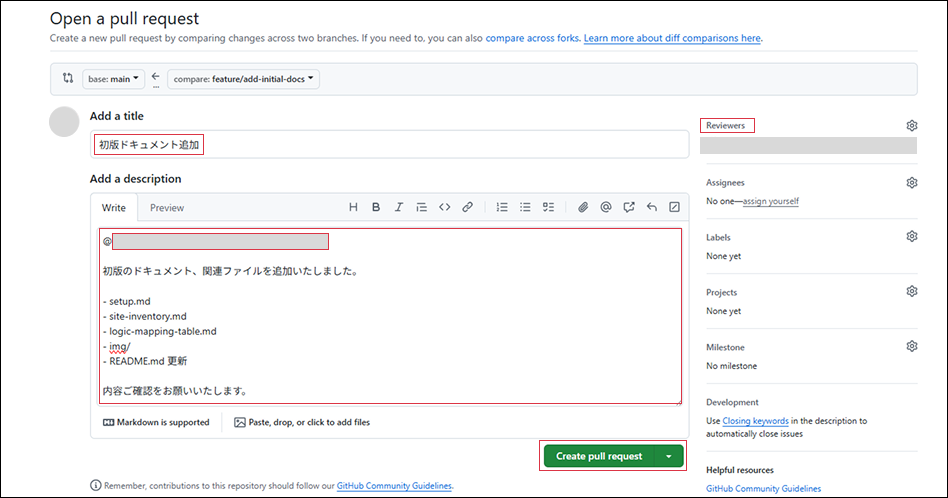Viewport: 948px width, 498px height.
Task: Click the user avatar circle
Action: point(64,121)
